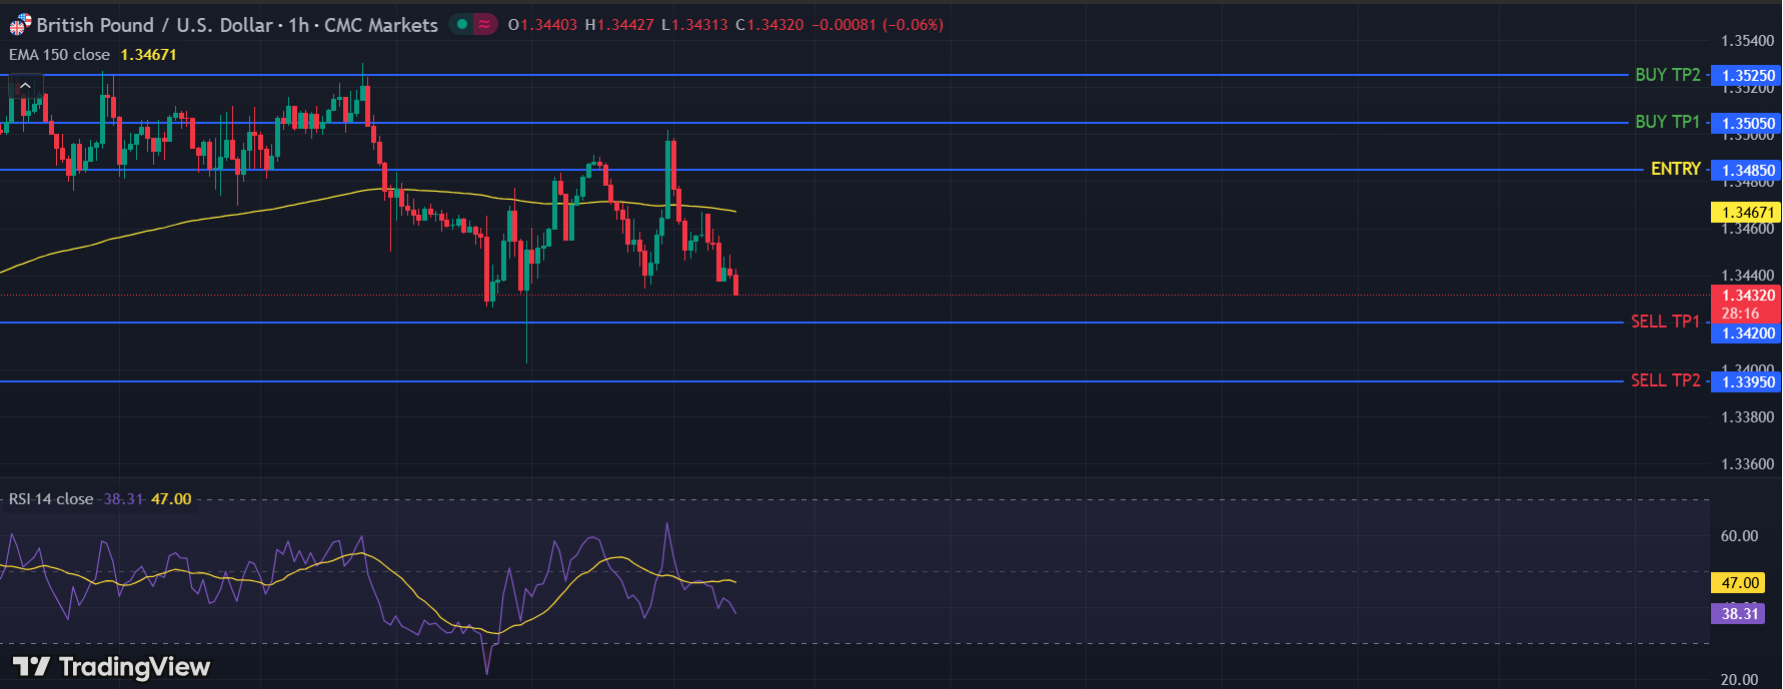The height and width of the screenshot is (689, 1783).
Task: Collapse the indicator legend with the chevron
Action: pyautogui.click(x=25, y=86)
